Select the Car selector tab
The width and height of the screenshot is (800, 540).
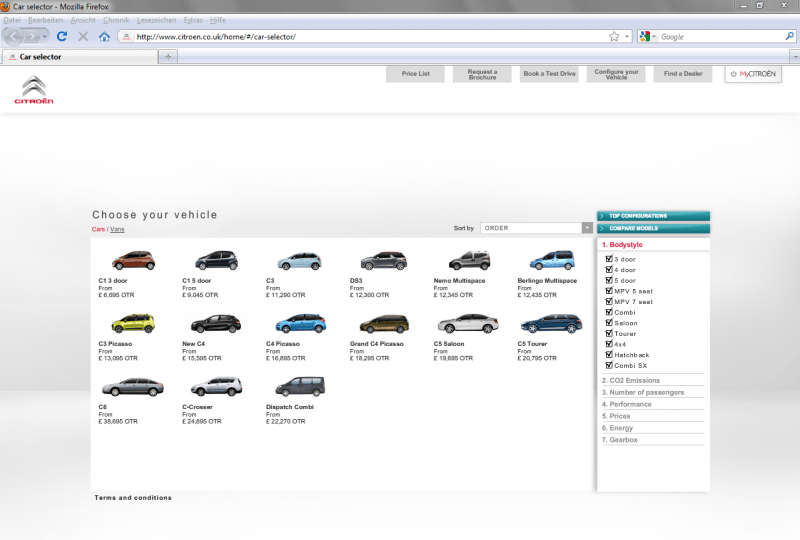[80, 57]
